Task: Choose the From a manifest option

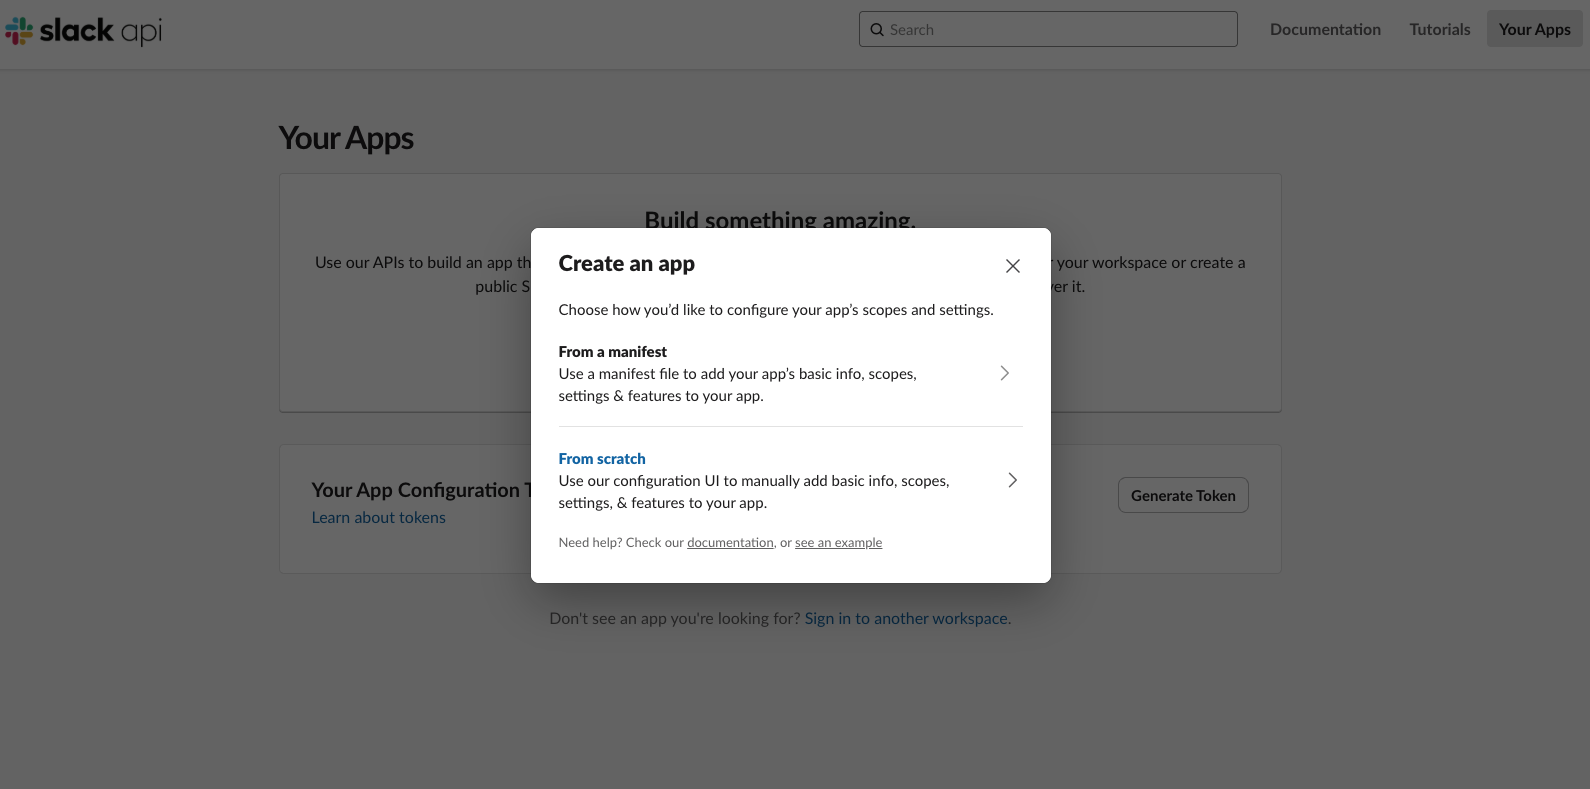Action: coord(790,374)
